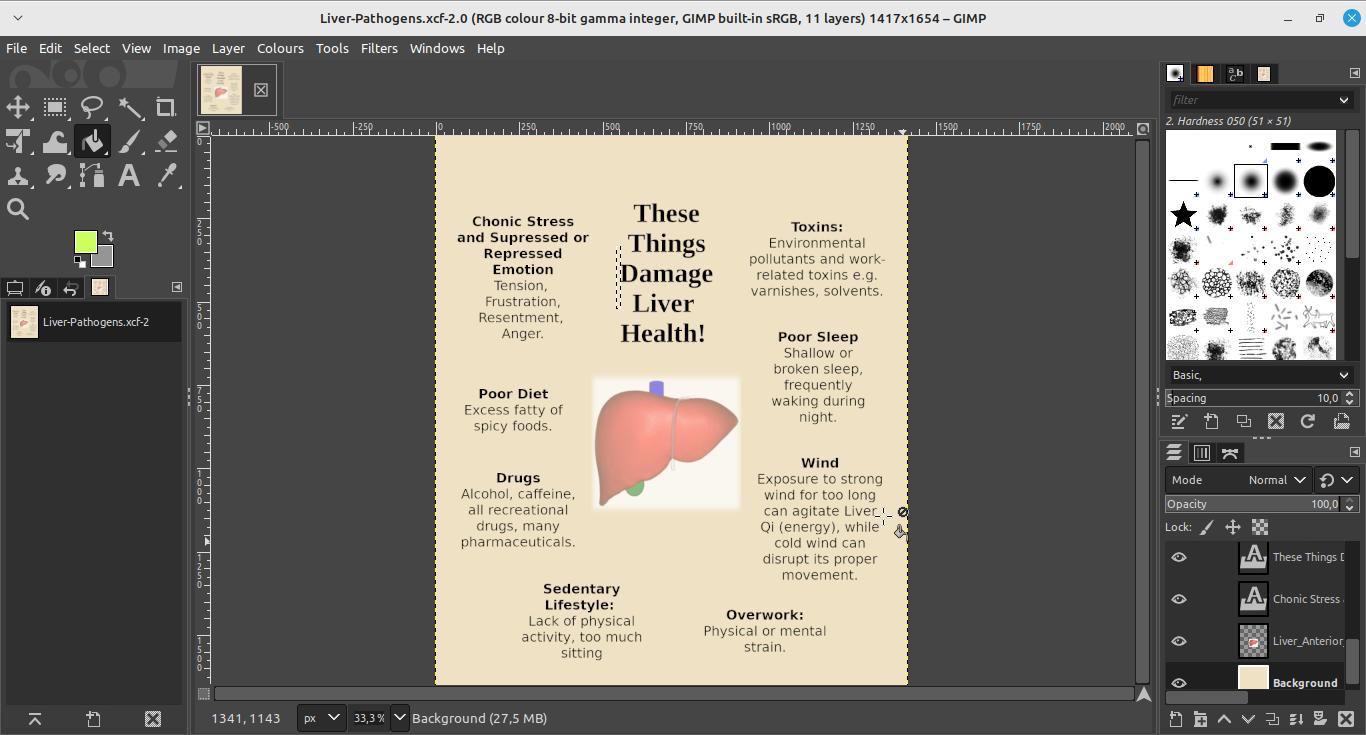Open the layers dock tab menu
Image resolution: width=1366 pixels, height=735 pixels.
click(x=1355, y=452)
